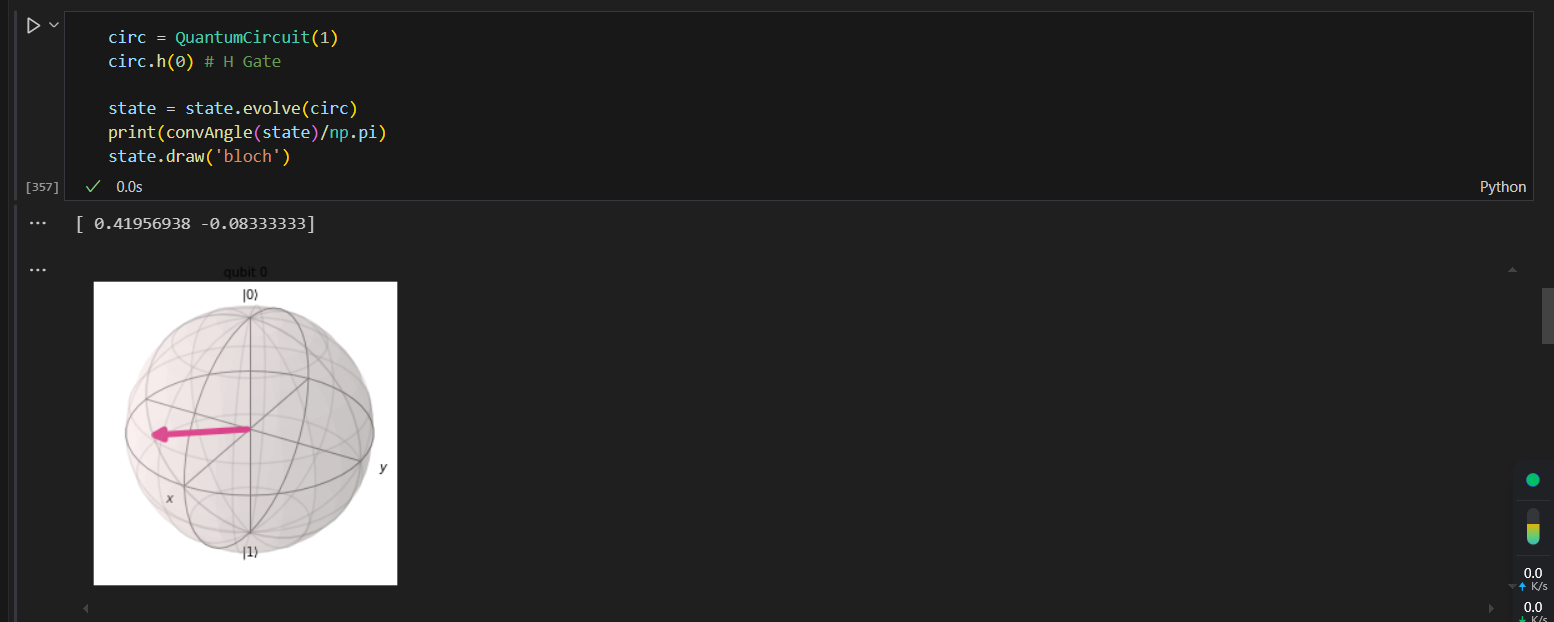This screenshot has height=622, width=1554.
Task: Click the green success checkmark icon
Action: coord(93,187)
